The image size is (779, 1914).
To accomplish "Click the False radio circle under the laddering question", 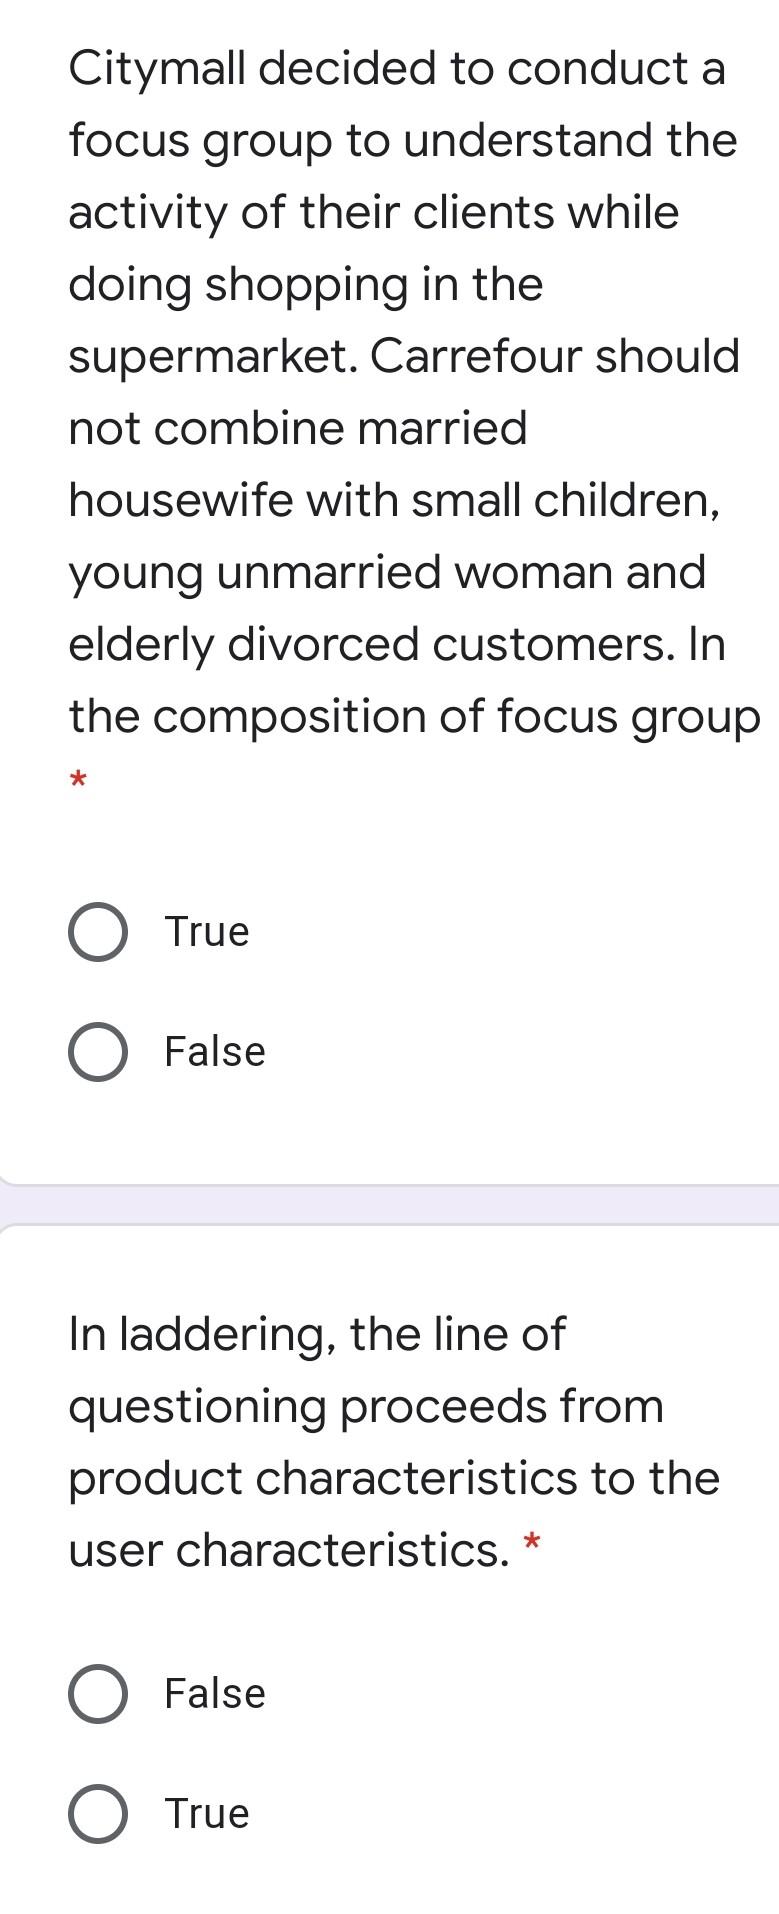I will click(98, 1693).
